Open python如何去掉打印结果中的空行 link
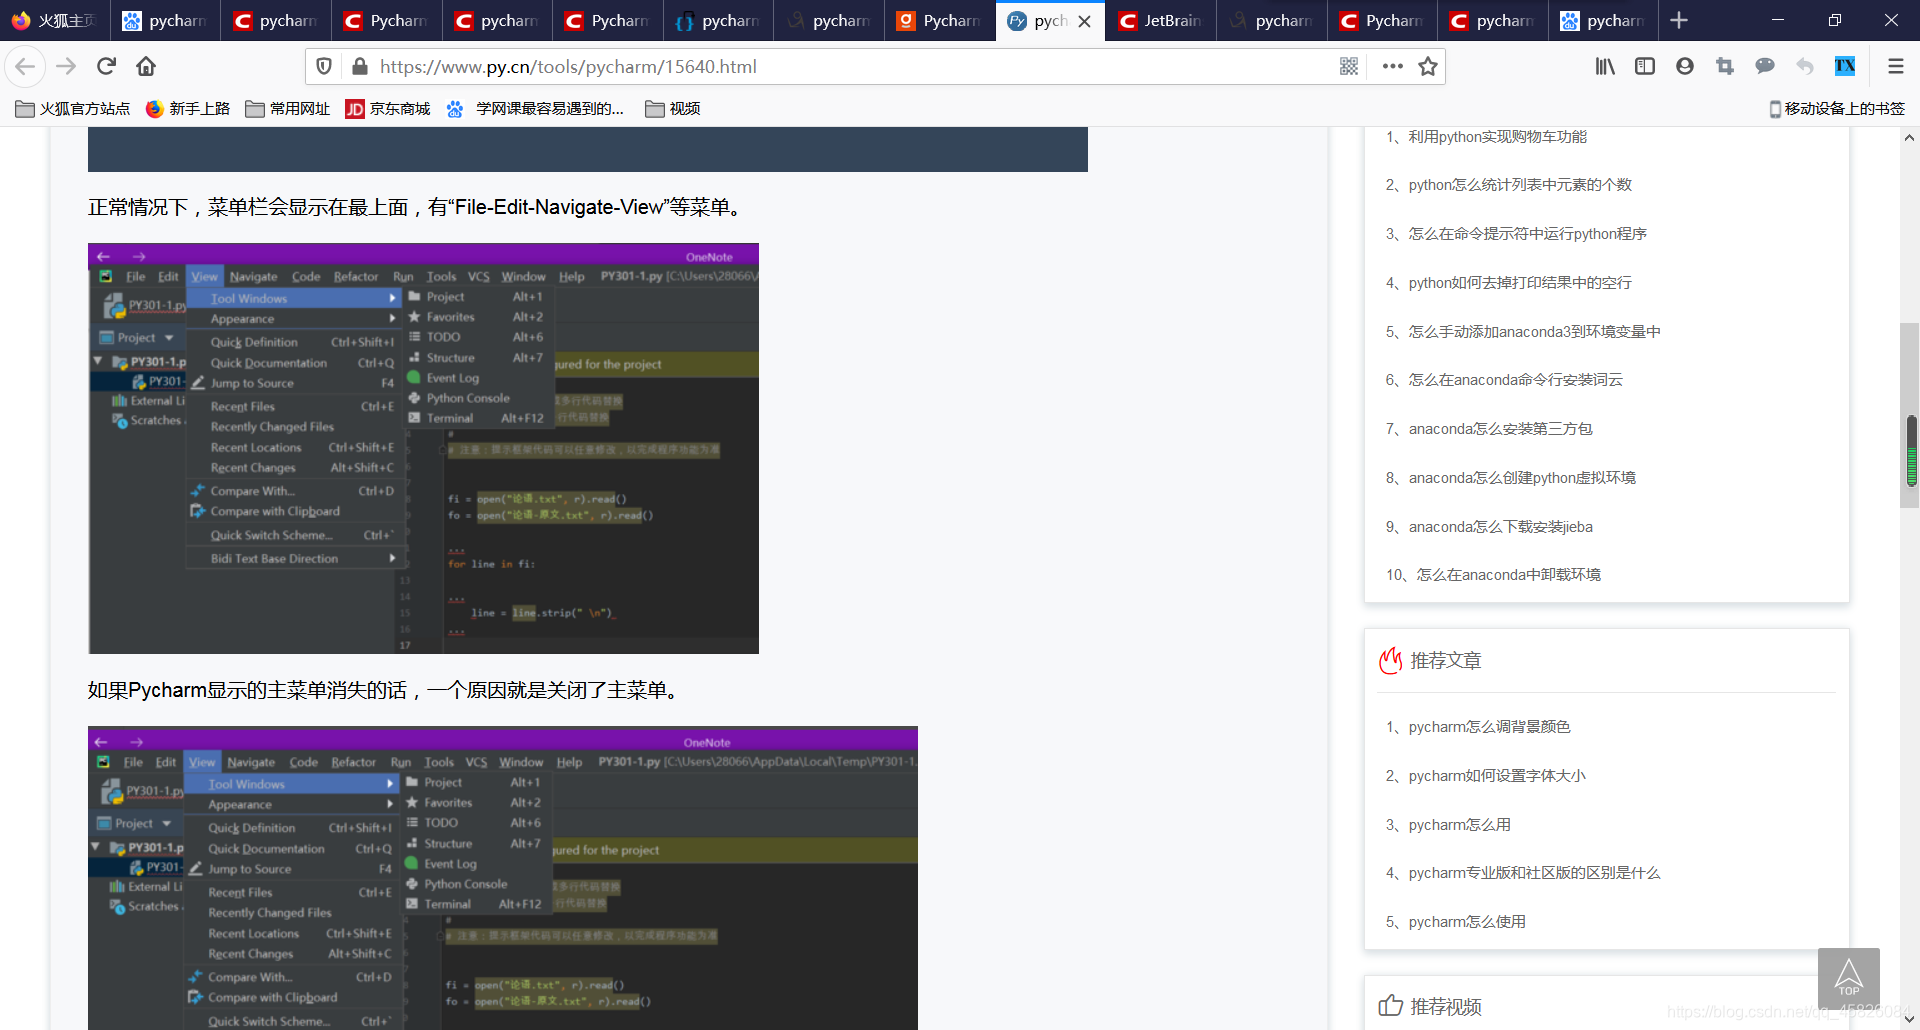This screenshot has width=1920, height=1030. point(1520,283)
